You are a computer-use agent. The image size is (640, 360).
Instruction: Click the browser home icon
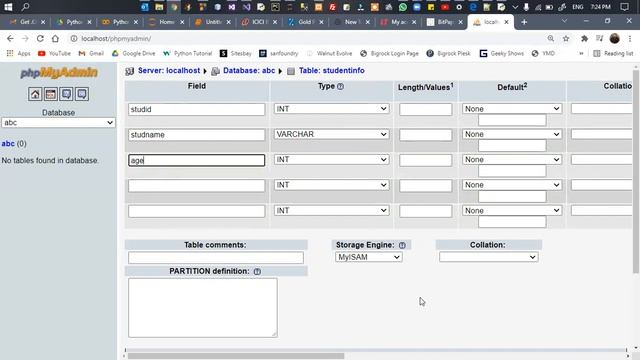[x=55, y=38]
